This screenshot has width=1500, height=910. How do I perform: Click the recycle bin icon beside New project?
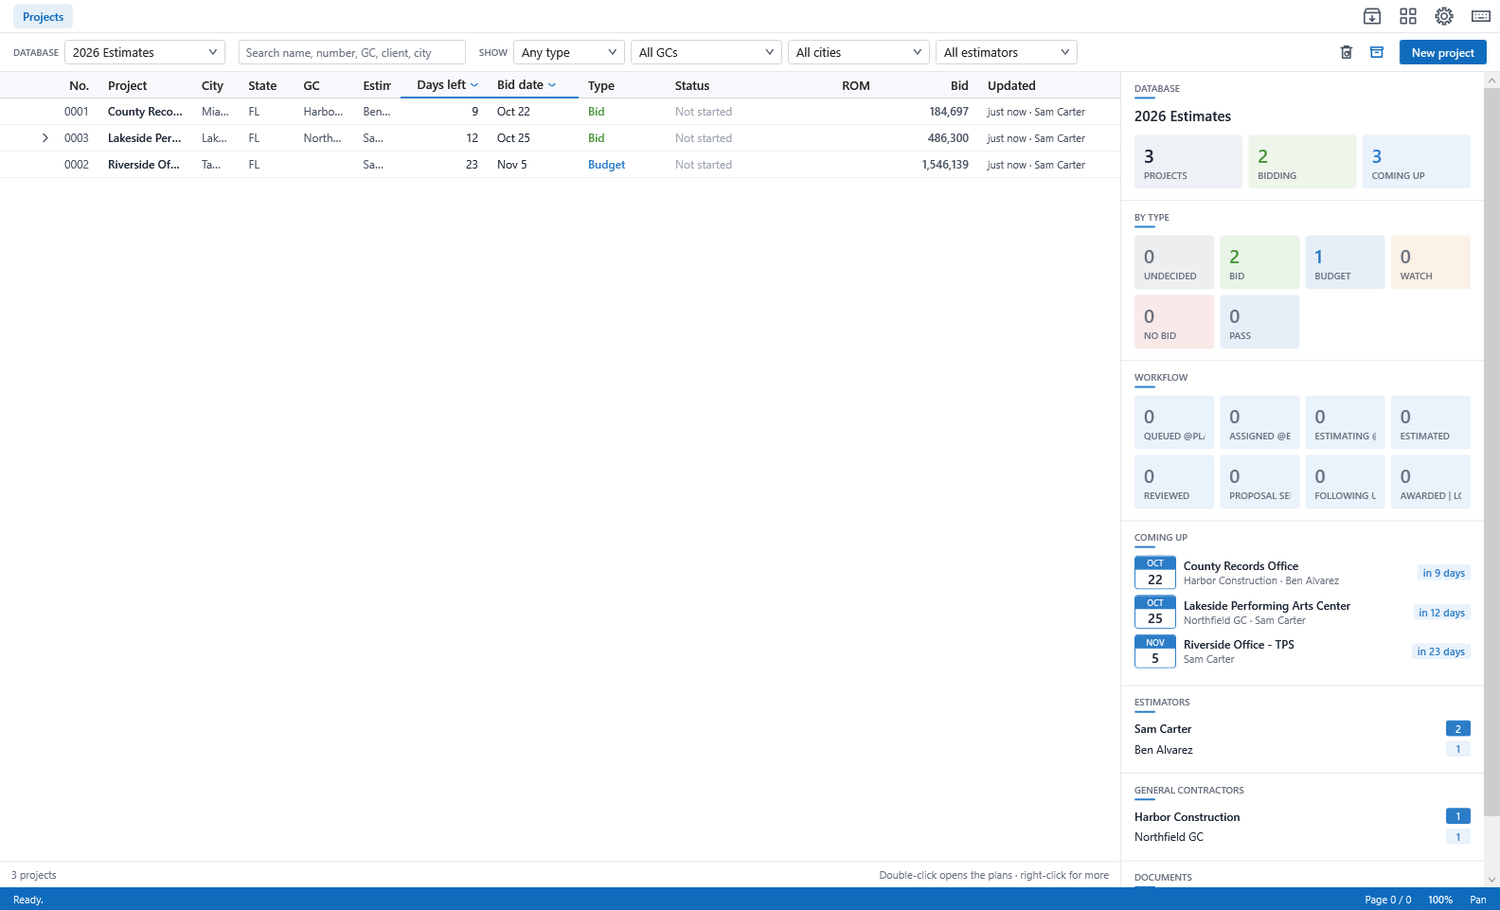[x=1346, y=52]
